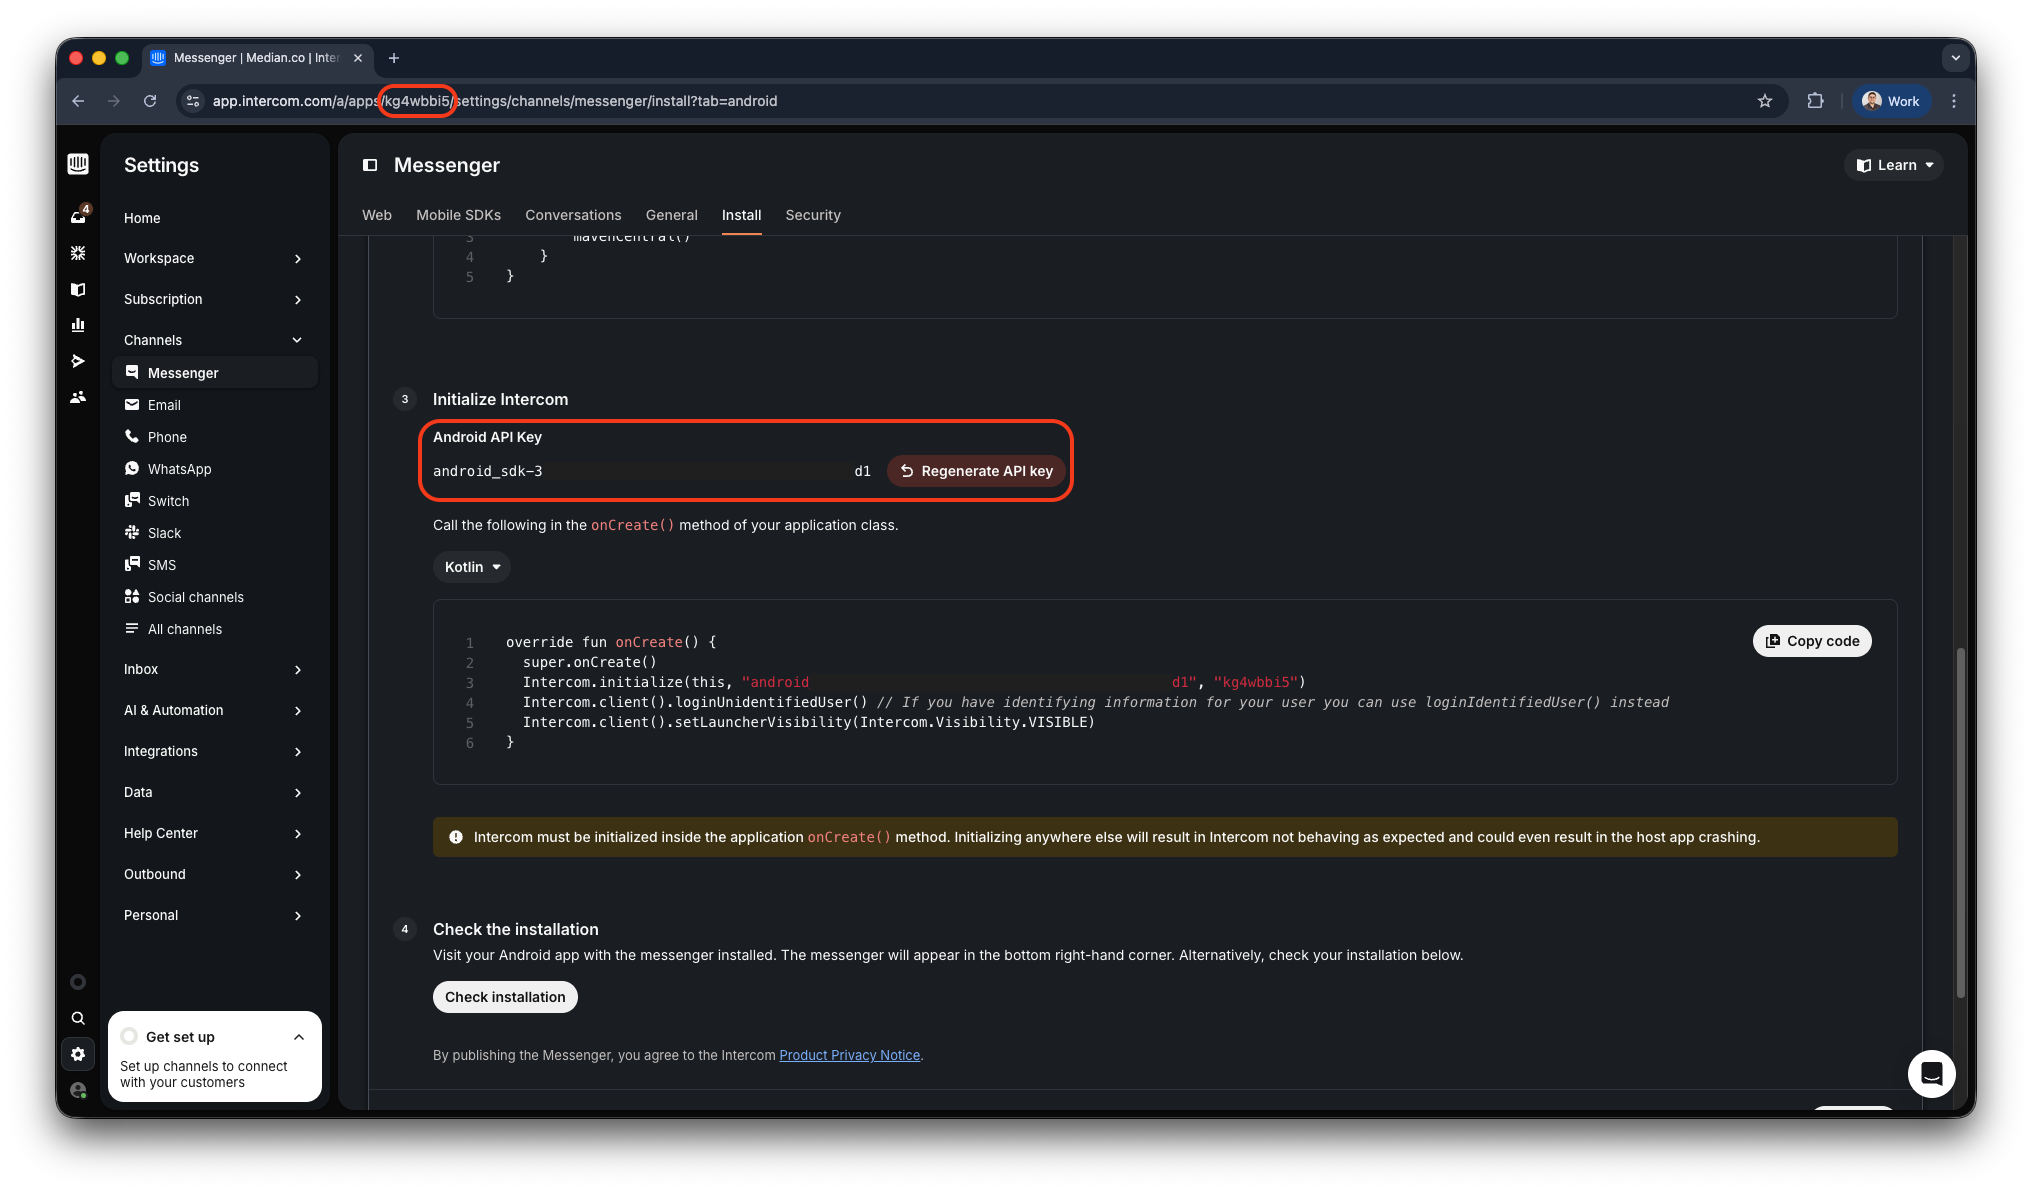Open the Product Privacy Notice link
Screen dimensions: 2032x1192
(849, 1055)
